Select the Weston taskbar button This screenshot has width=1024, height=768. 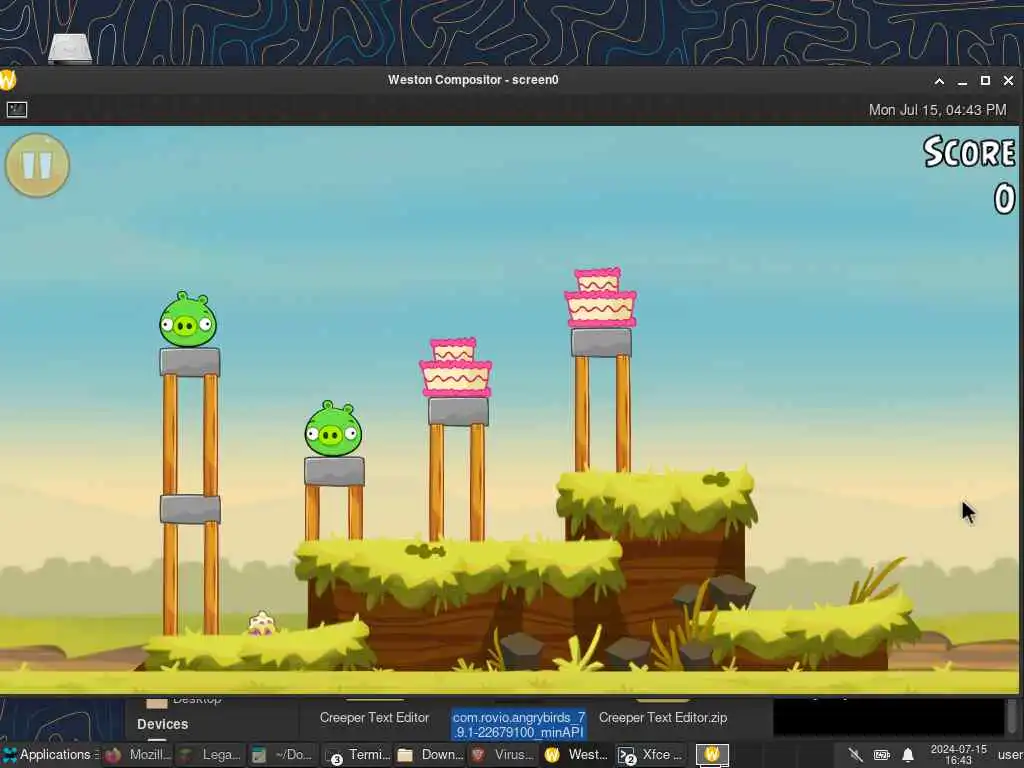(577, 754)
